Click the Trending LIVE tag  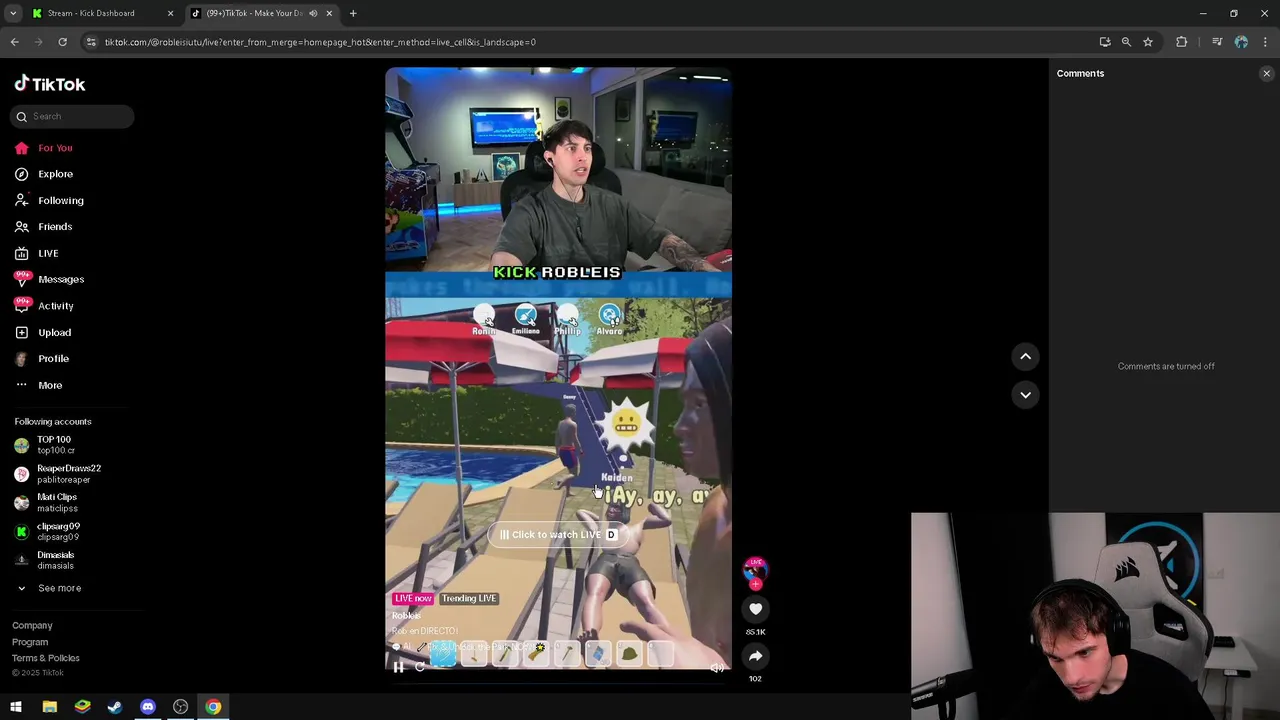tap(469, 598)
